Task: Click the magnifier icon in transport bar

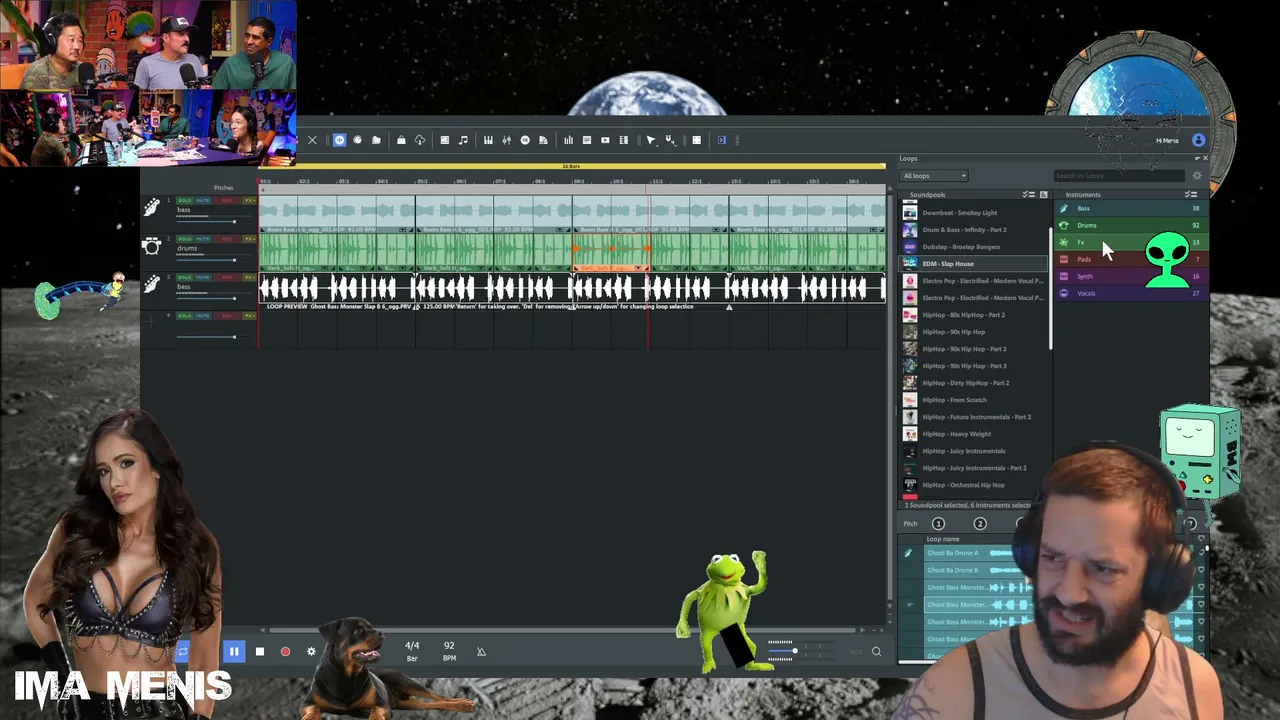Action: tap(876, 652)
